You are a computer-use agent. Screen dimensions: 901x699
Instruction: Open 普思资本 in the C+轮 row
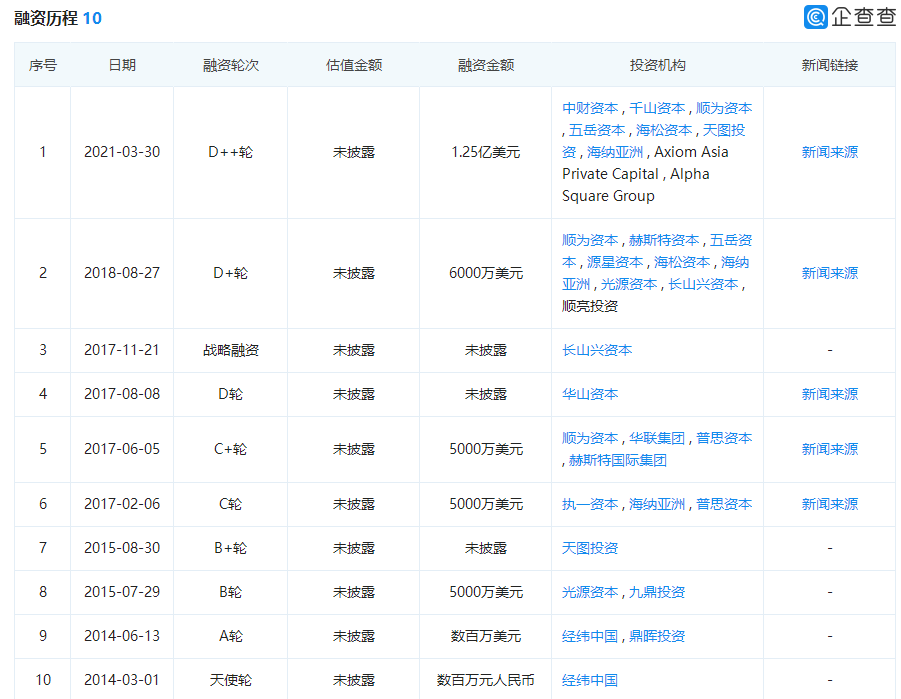[724, 439]
